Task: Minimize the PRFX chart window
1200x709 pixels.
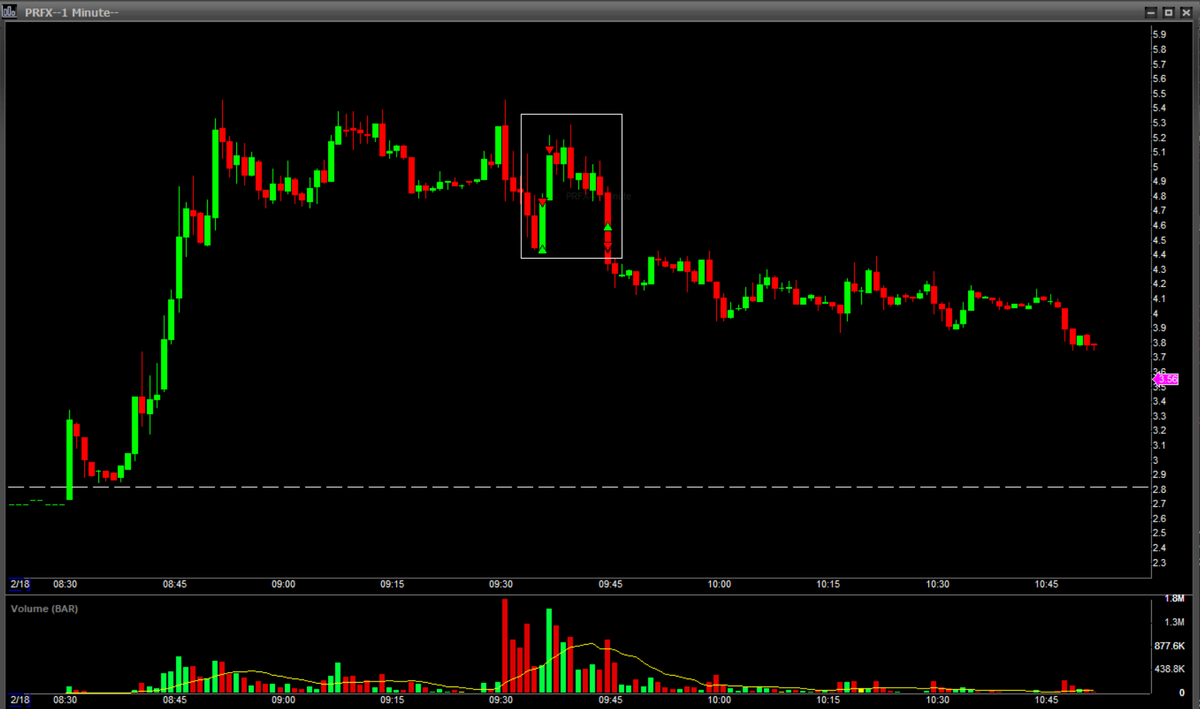Action: click(x=1150, y=11)
